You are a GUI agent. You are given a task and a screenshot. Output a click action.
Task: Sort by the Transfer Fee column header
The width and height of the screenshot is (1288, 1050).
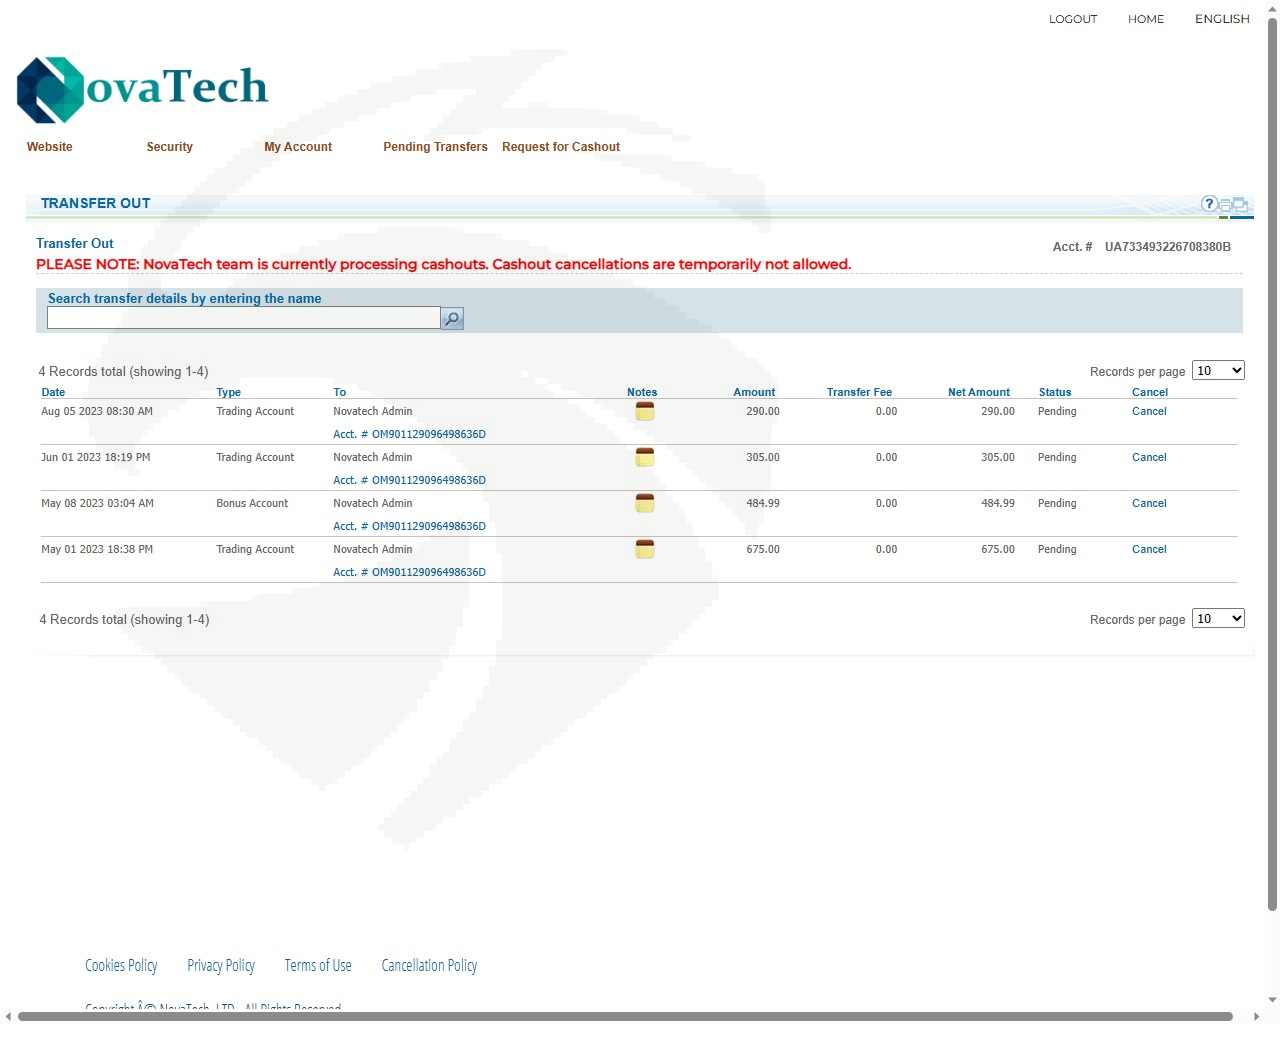click(x=859, y=392)
